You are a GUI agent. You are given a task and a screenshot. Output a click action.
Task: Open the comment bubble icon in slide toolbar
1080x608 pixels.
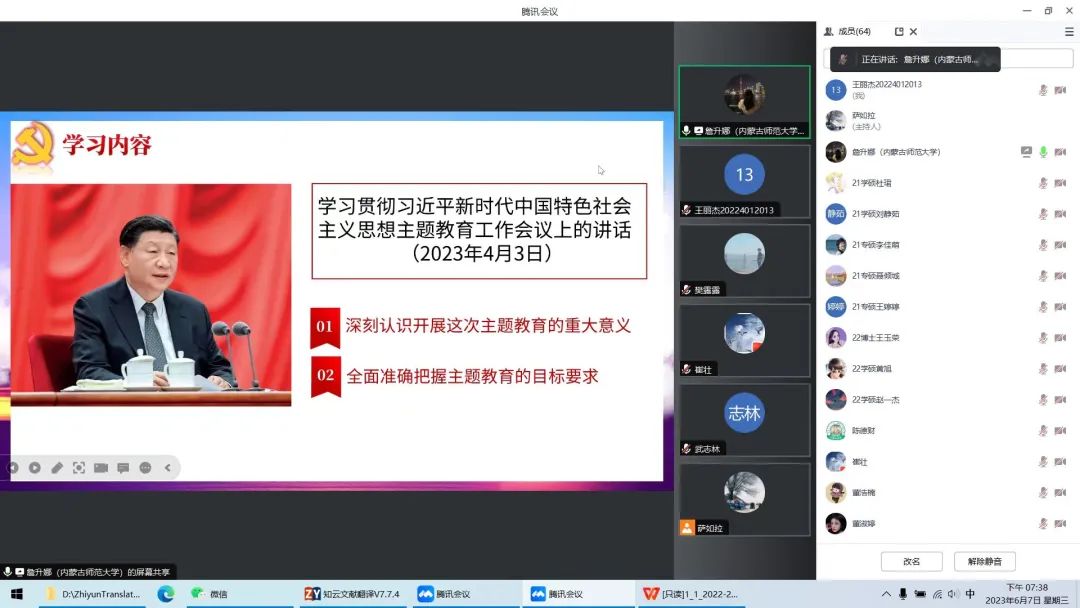123,467
